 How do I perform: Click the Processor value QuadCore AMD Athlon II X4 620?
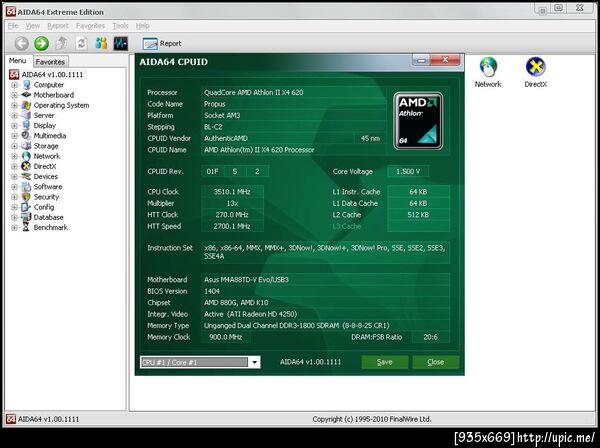point(253,92)
